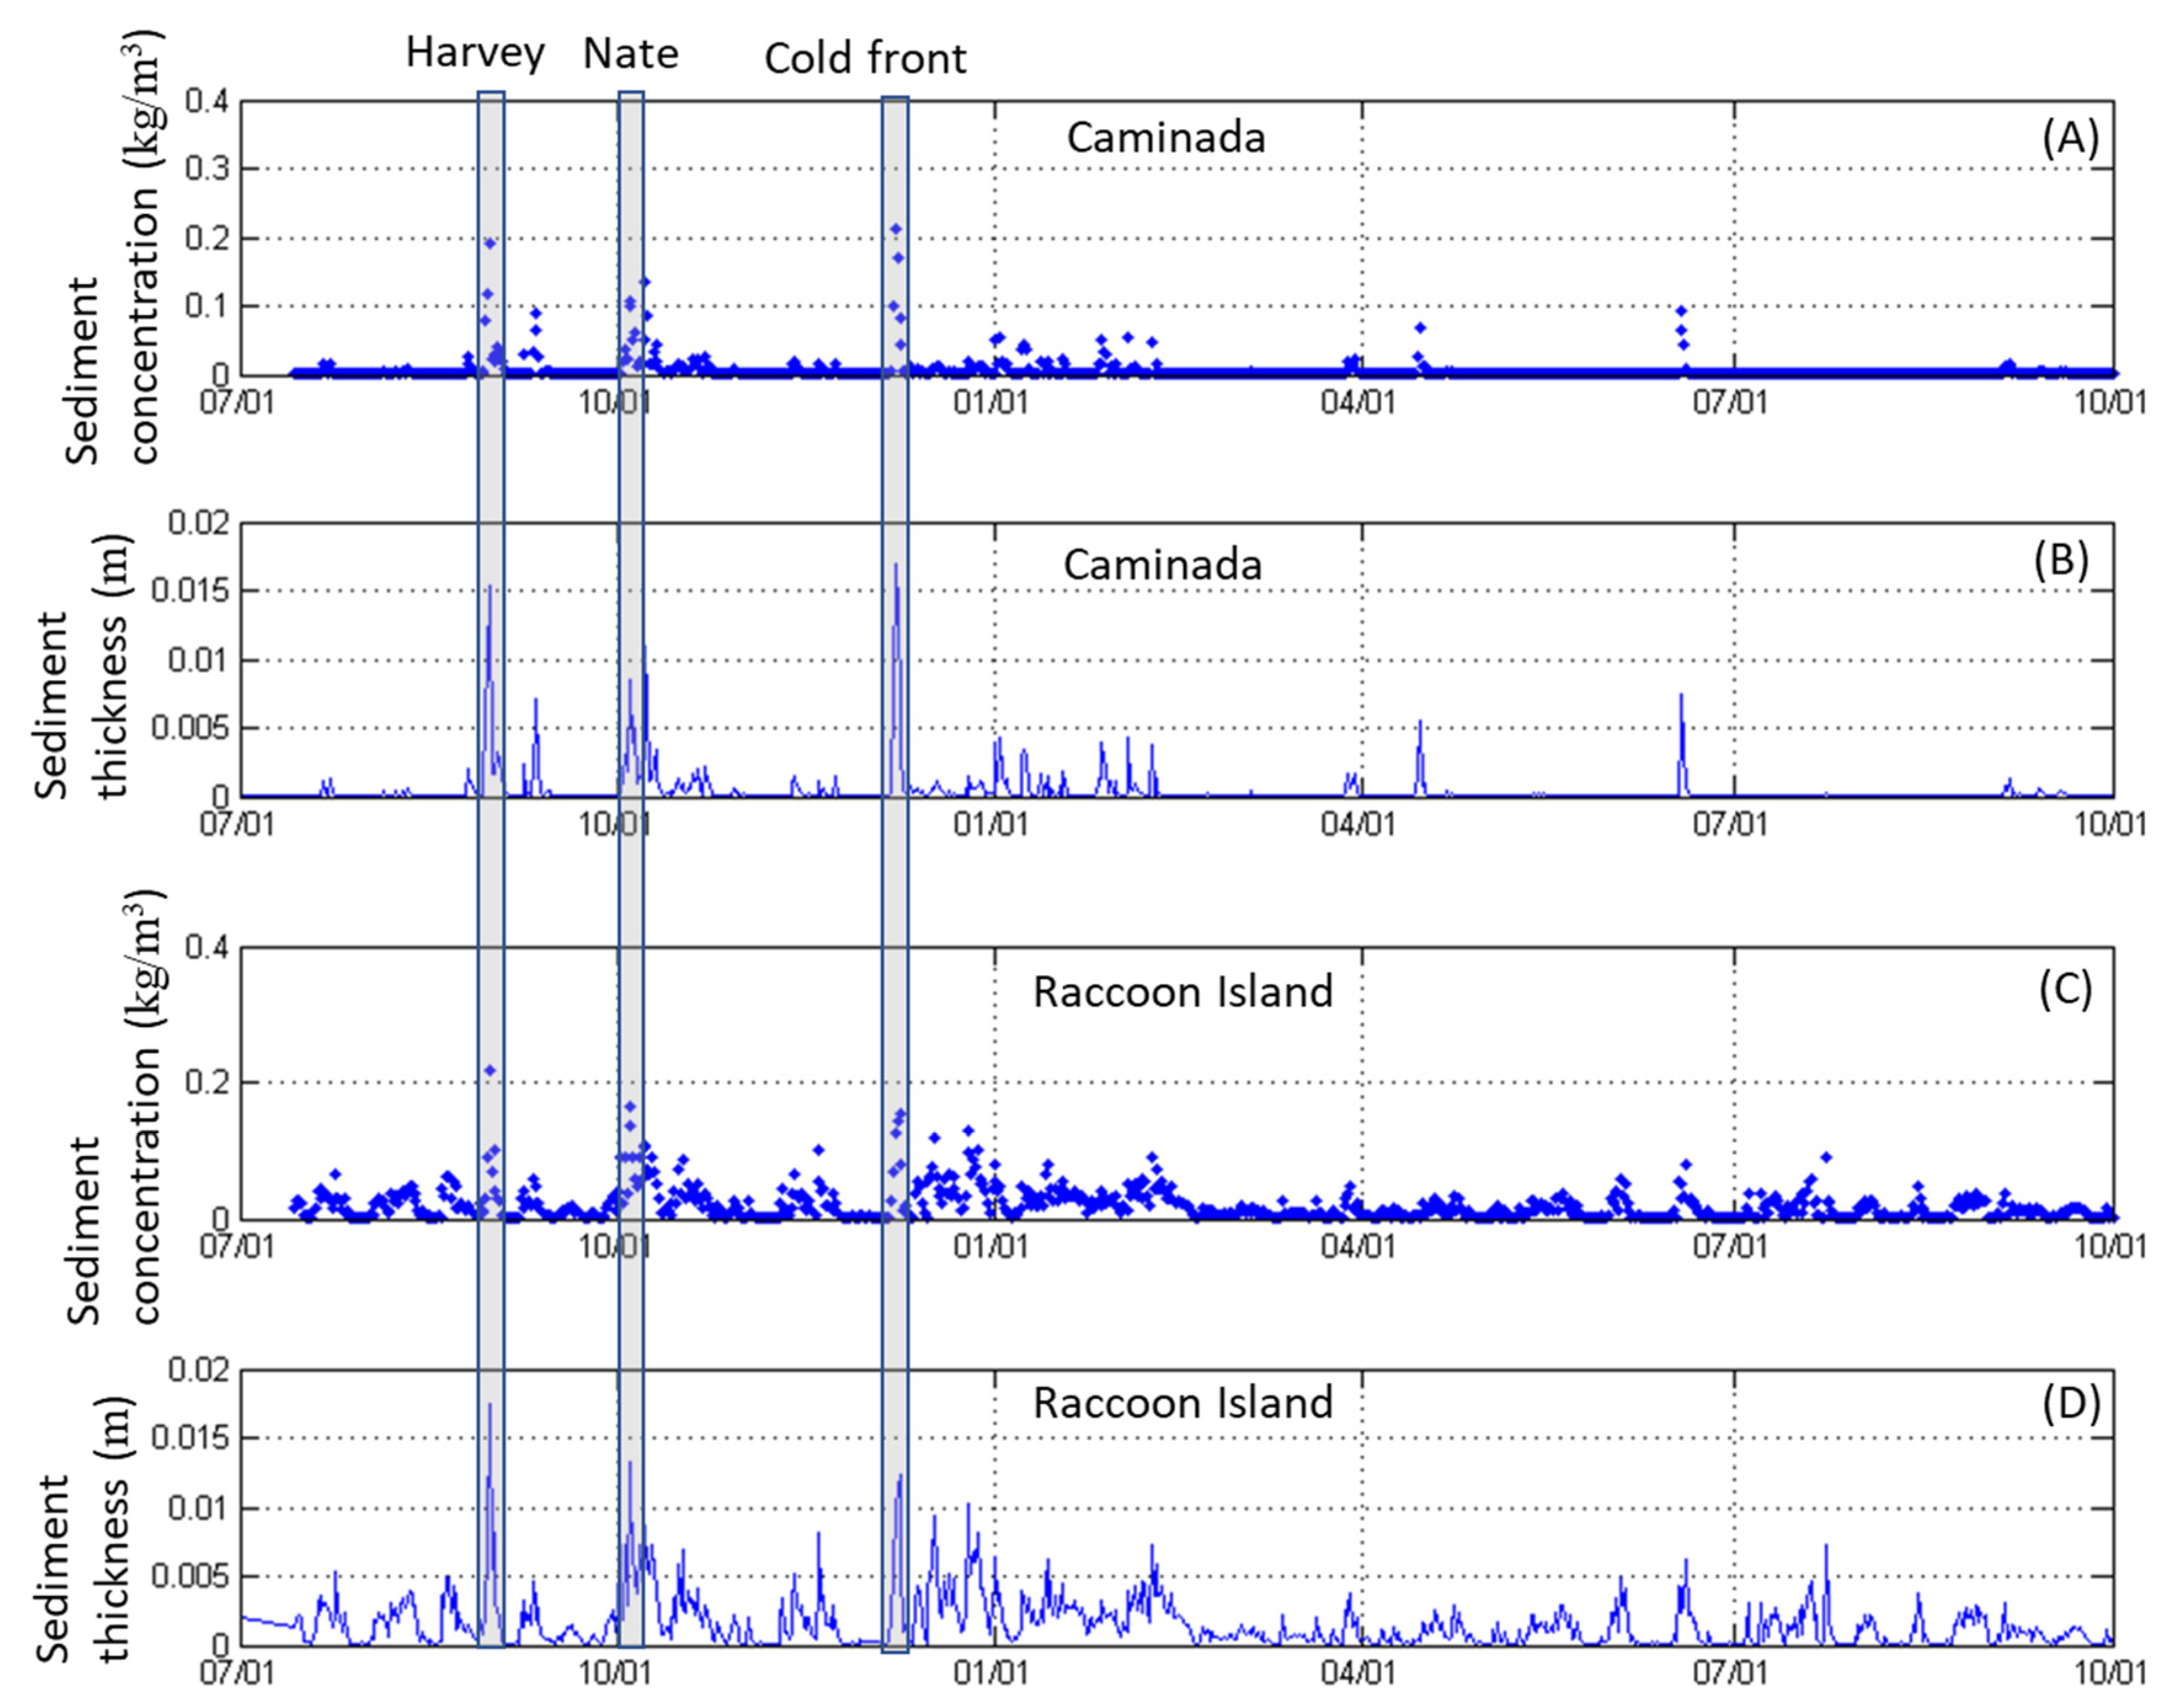Click the 01/01 x-axis tick under panel A
2167x1708 pixels.
point(990,402)
